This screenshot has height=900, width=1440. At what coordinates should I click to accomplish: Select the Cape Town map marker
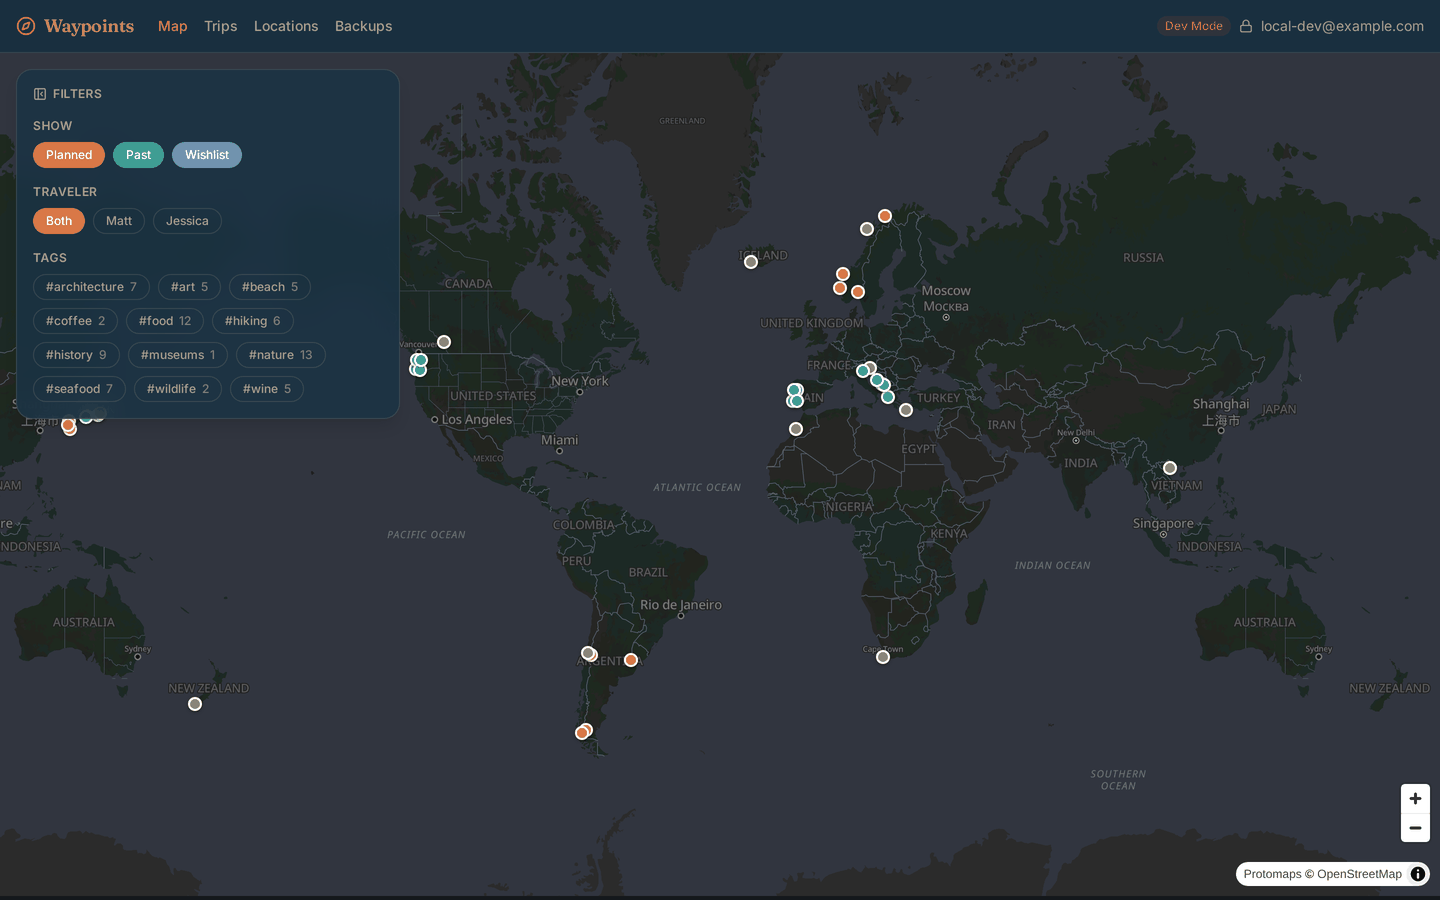point(883,657)
